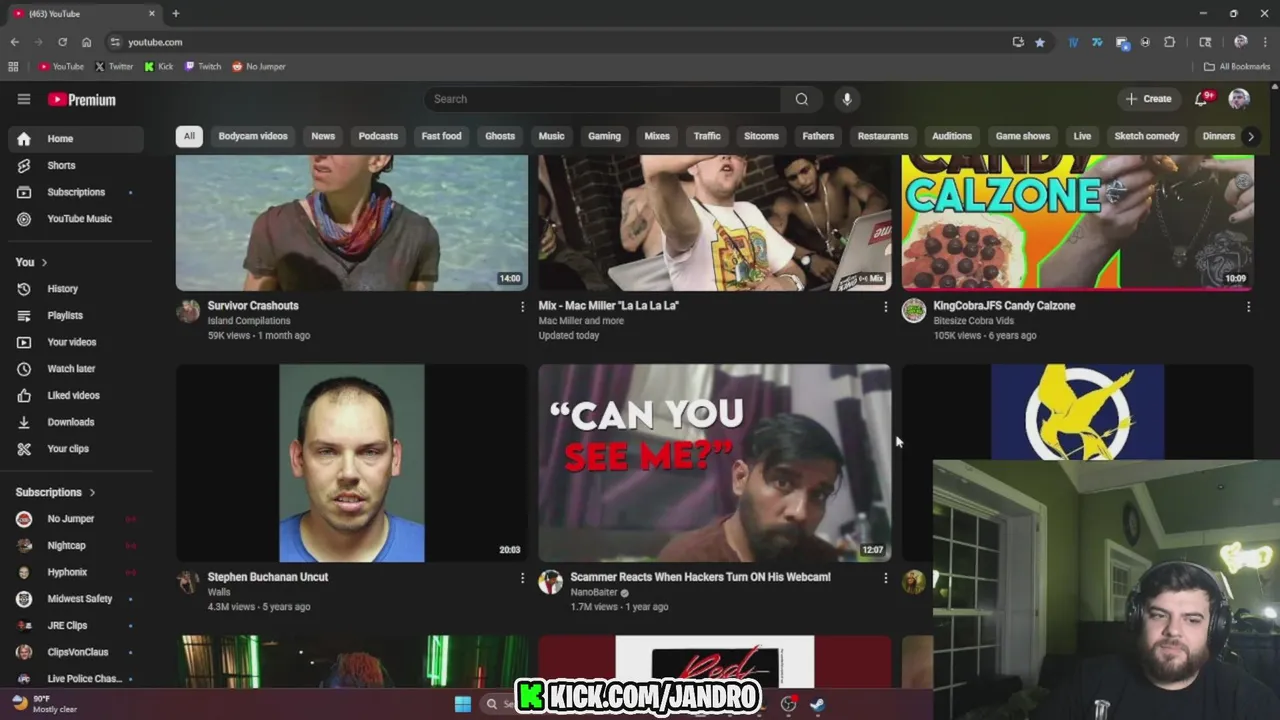Click the Chrome profile avatar

(x=1241, y=42)
